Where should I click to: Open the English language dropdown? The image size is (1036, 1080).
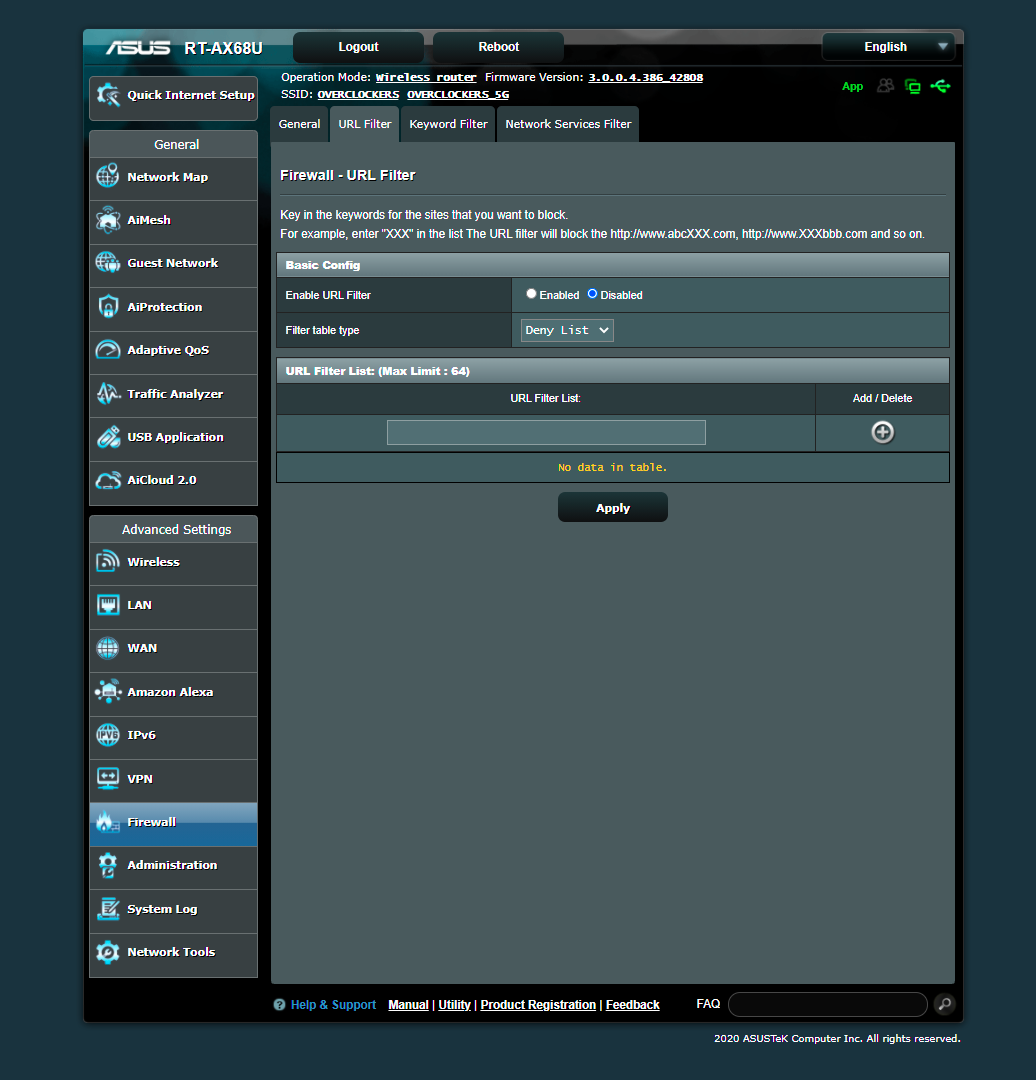tap(888, 47)
